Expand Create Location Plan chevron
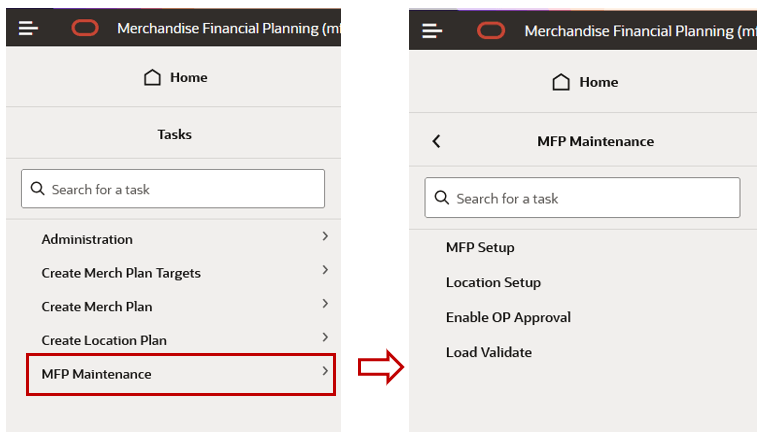768x442 pixels. (x=325, y=337)
